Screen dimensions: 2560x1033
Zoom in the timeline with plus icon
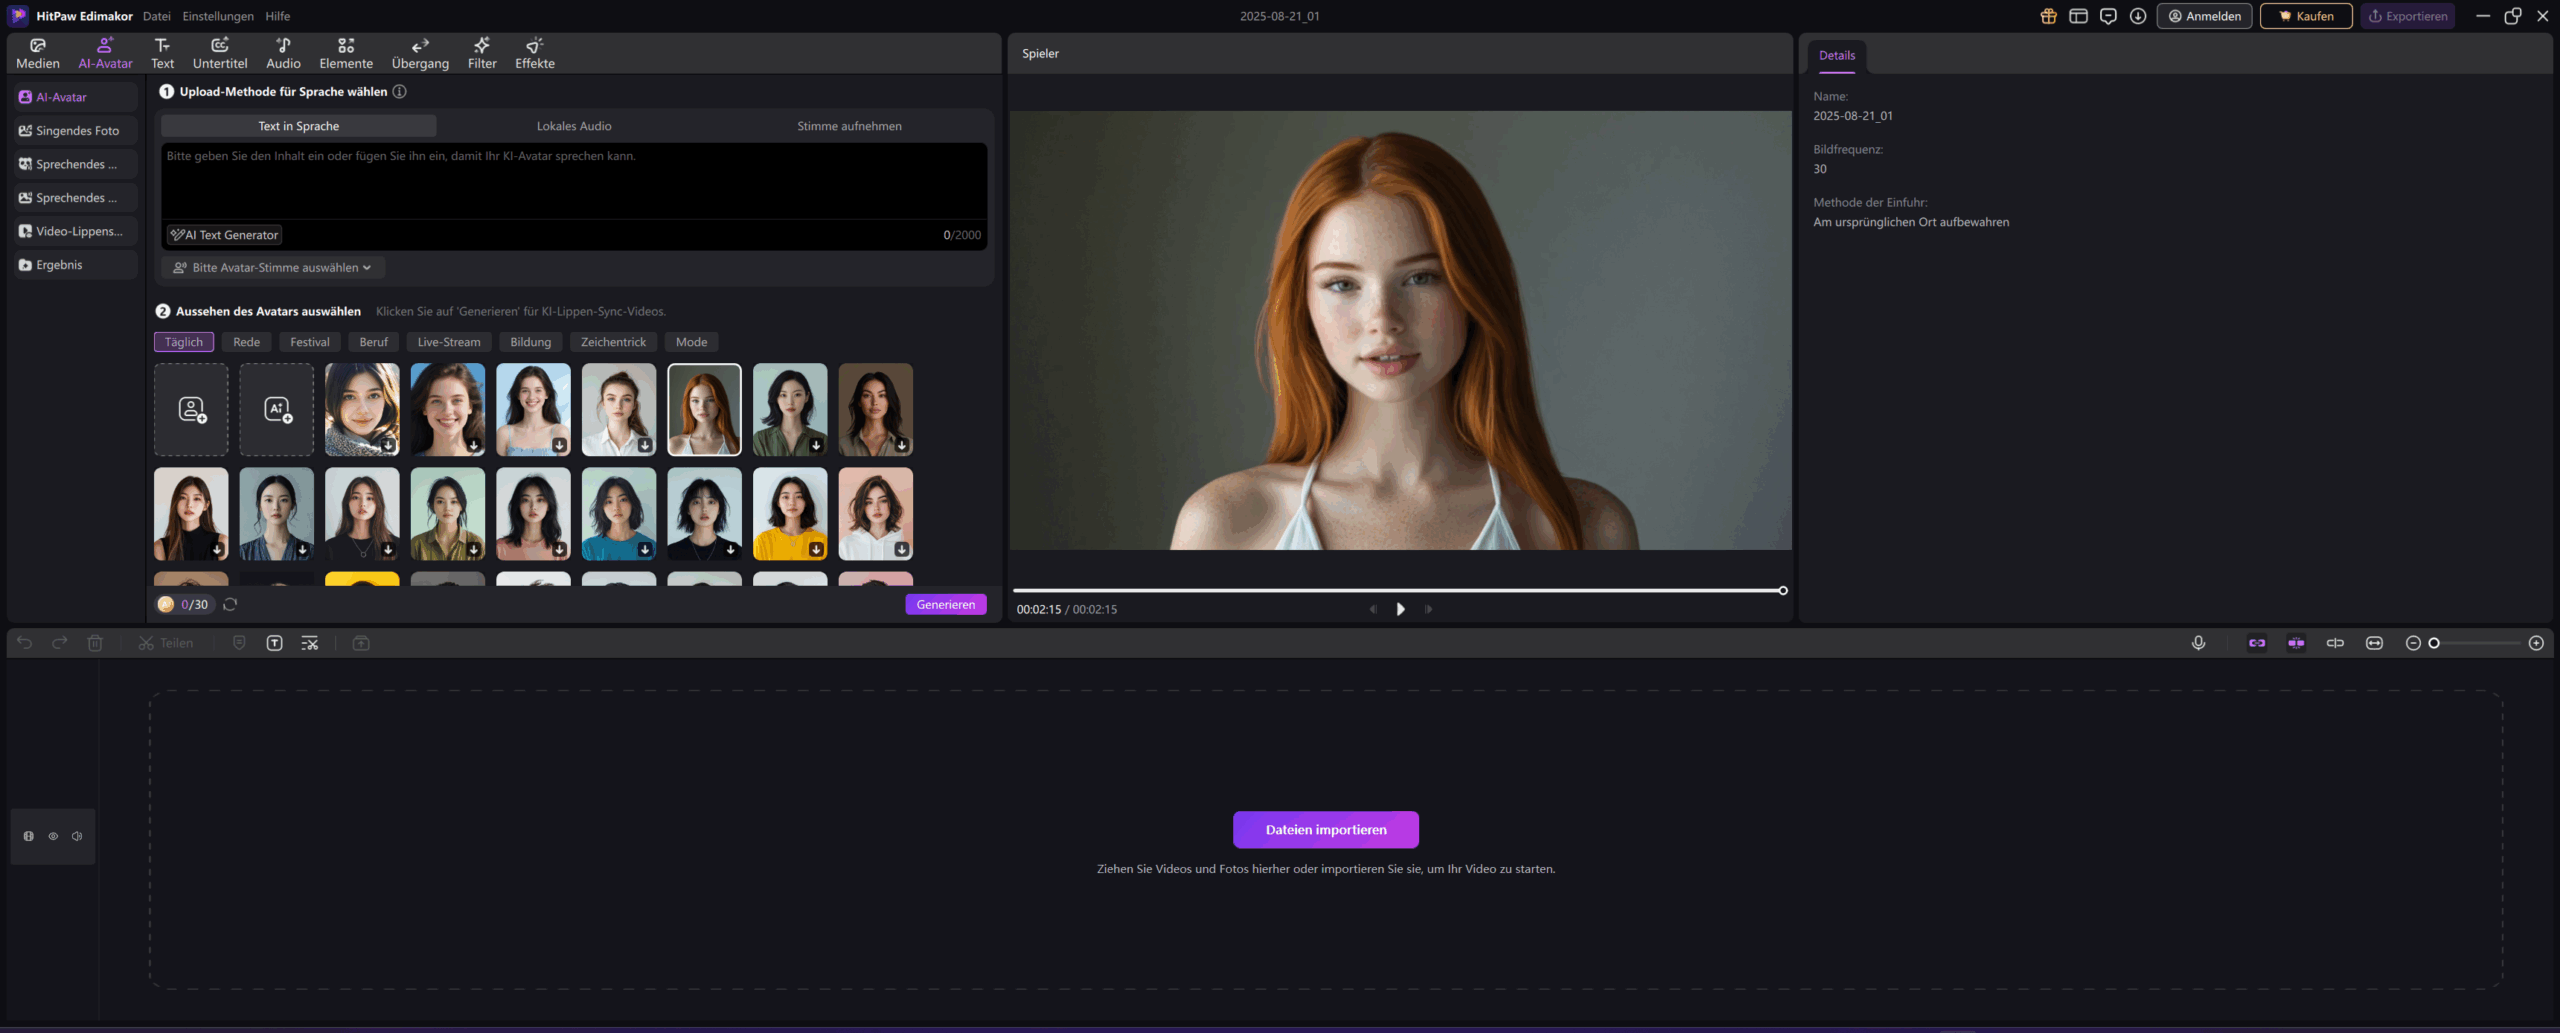tap(2536, 643)
